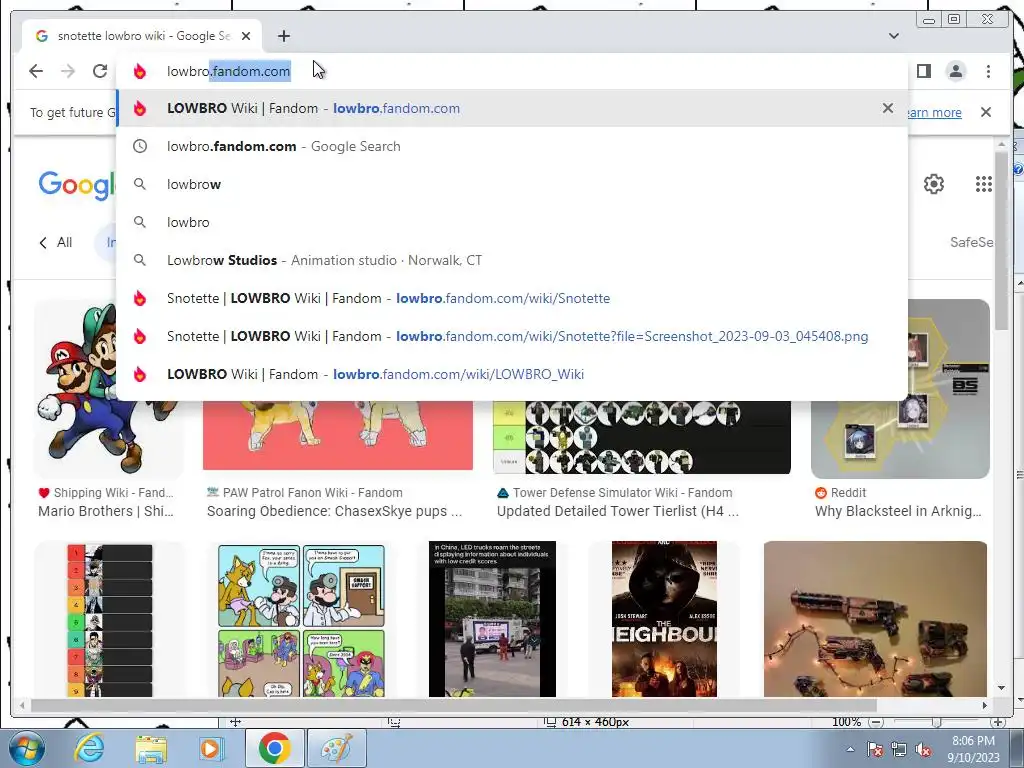The image size is (1024, 768).
Task: Open a new tab with the plus button
Action: pyautogui.click(x=283, y=36)
